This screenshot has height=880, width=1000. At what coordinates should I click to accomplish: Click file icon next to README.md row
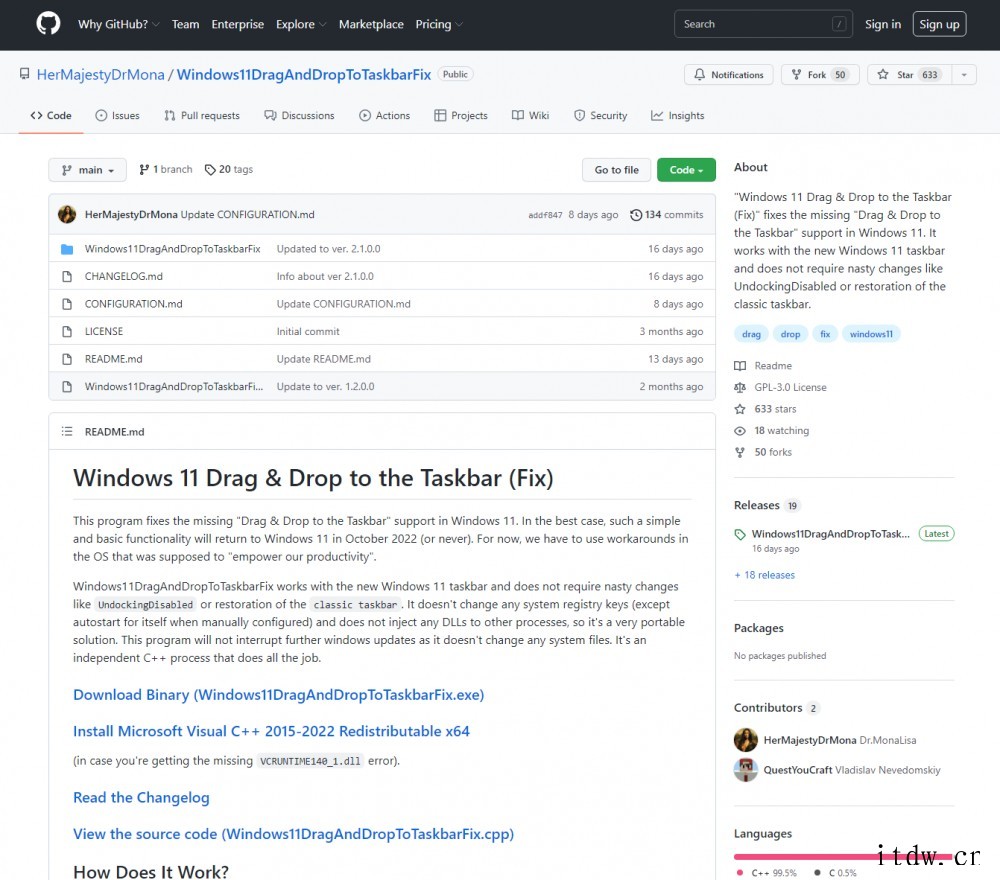click(67, 359)
